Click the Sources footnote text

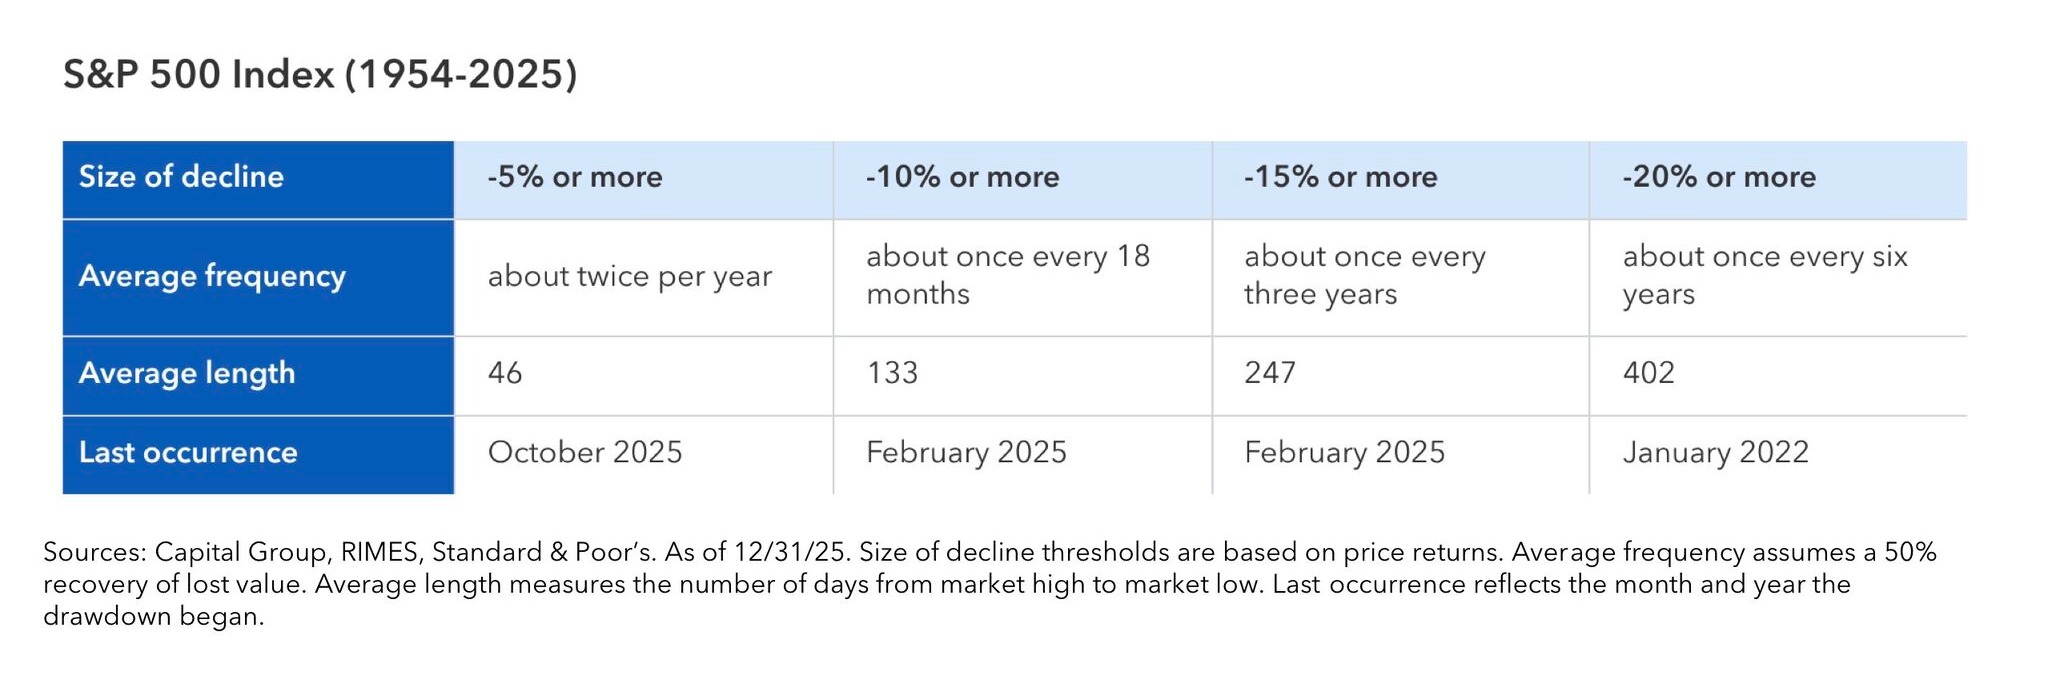coord(990,583)
